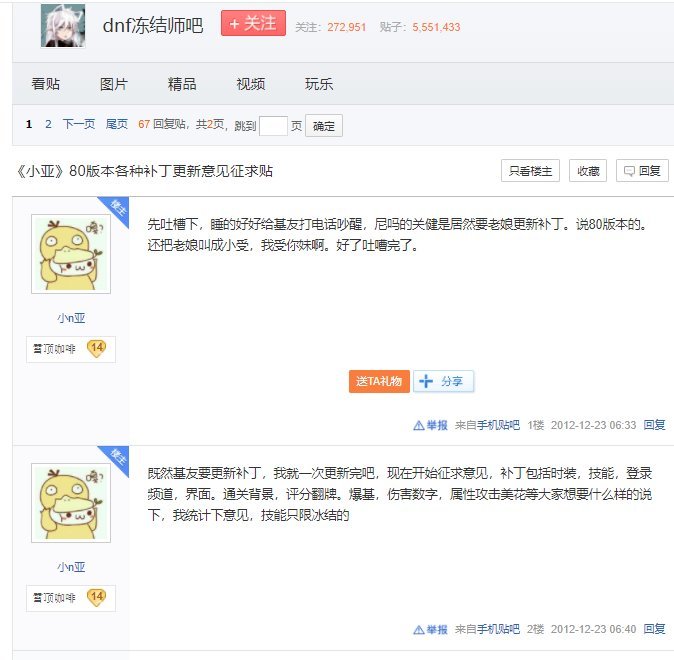Open the 看贴 tab
The image size is (674, 660).
(46, 84)
